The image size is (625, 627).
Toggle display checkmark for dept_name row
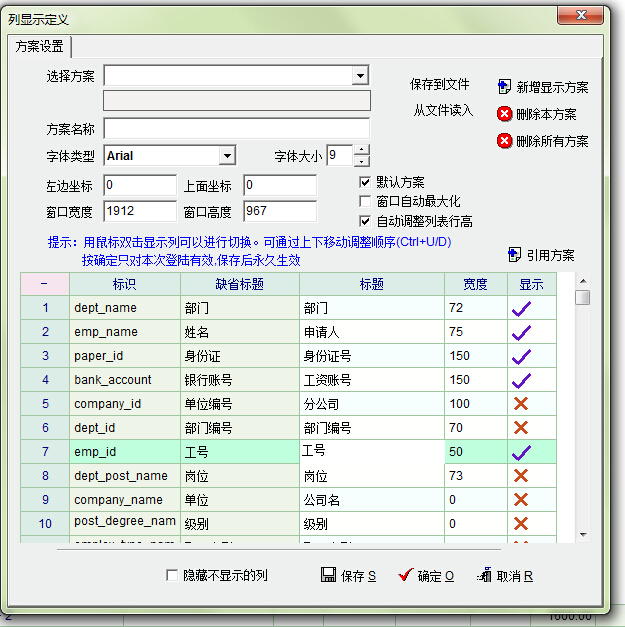pyautogui.click(x=521, y=308)
